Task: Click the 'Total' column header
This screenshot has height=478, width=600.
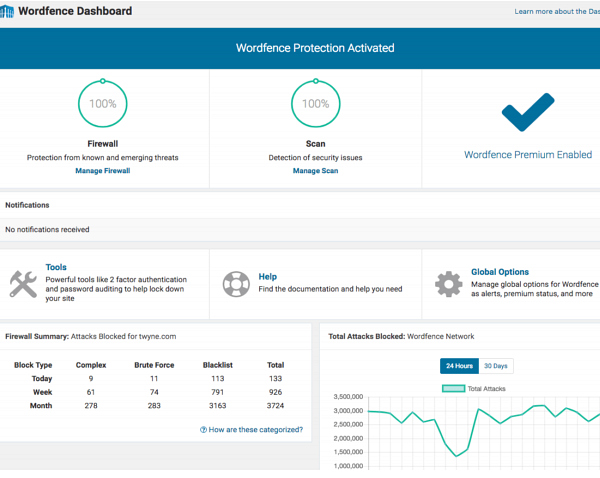Action: pos(276,365)
